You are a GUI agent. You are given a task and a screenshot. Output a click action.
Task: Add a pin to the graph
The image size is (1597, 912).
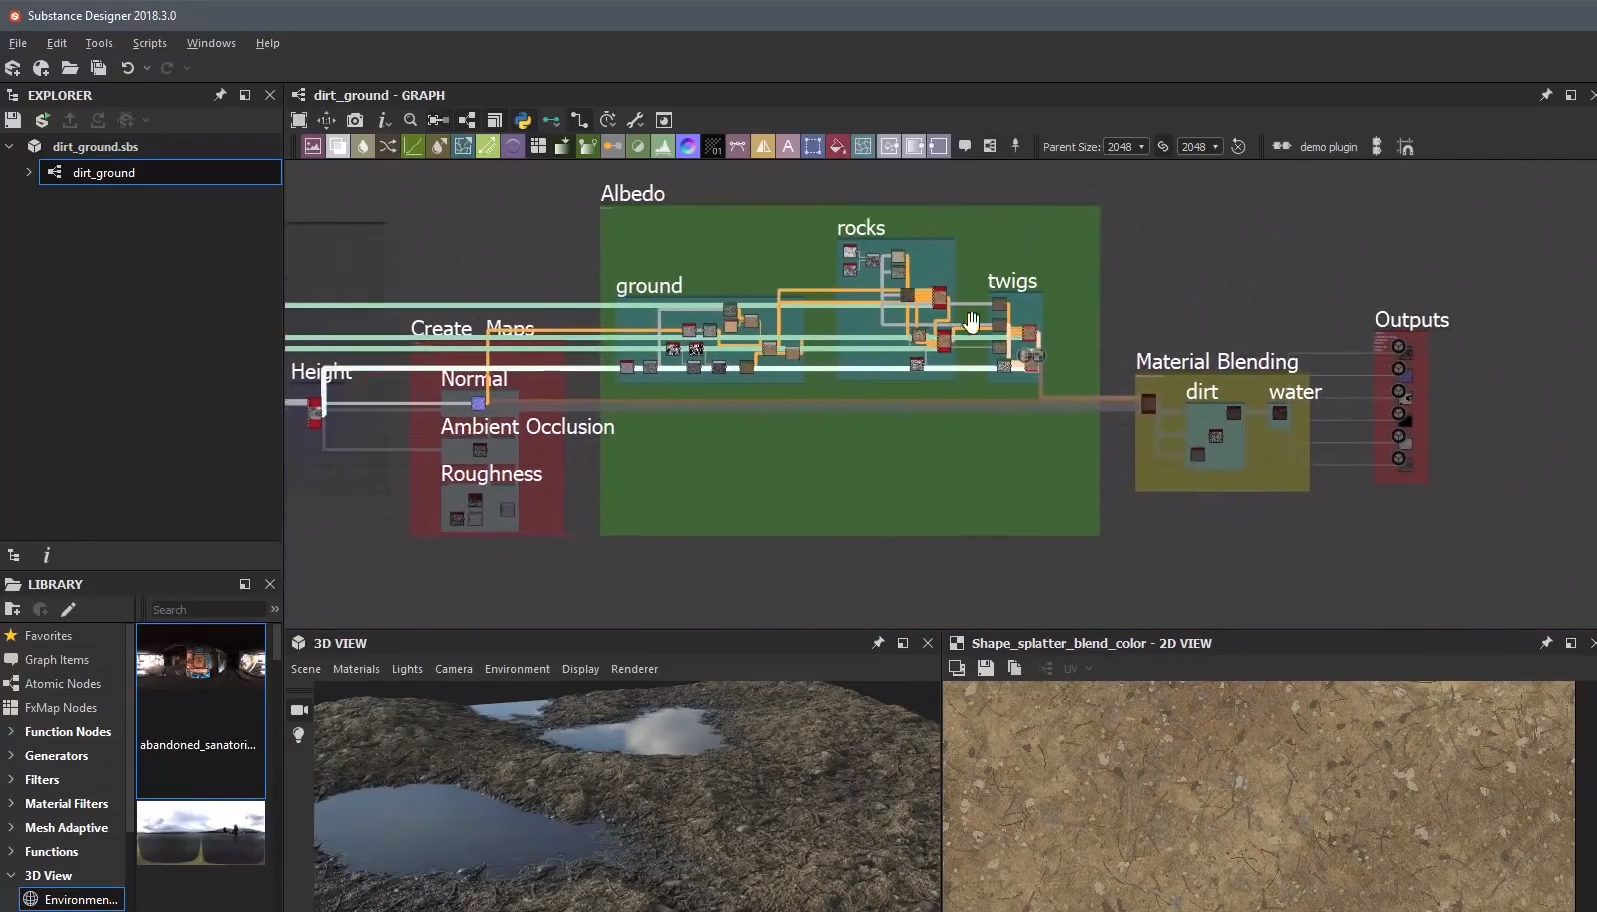1016,146
